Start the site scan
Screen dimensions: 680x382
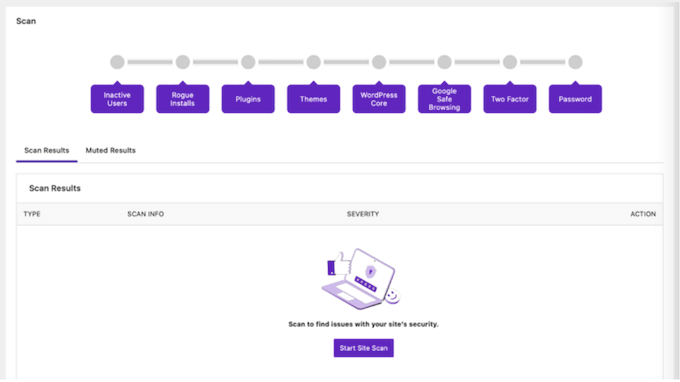pyautogui.click(x=363, y=348)
